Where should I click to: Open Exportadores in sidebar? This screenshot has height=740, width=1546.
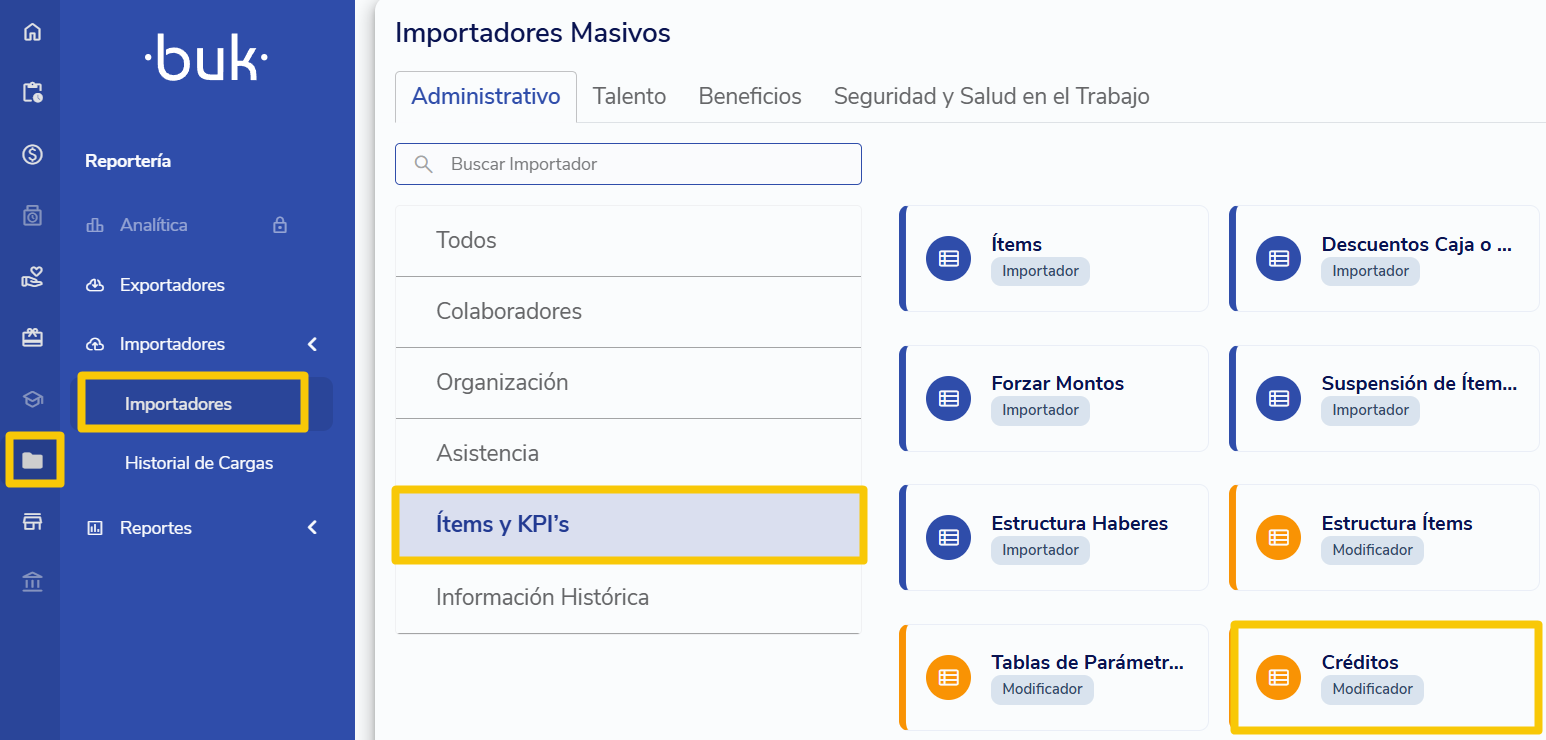click(172, 285)
